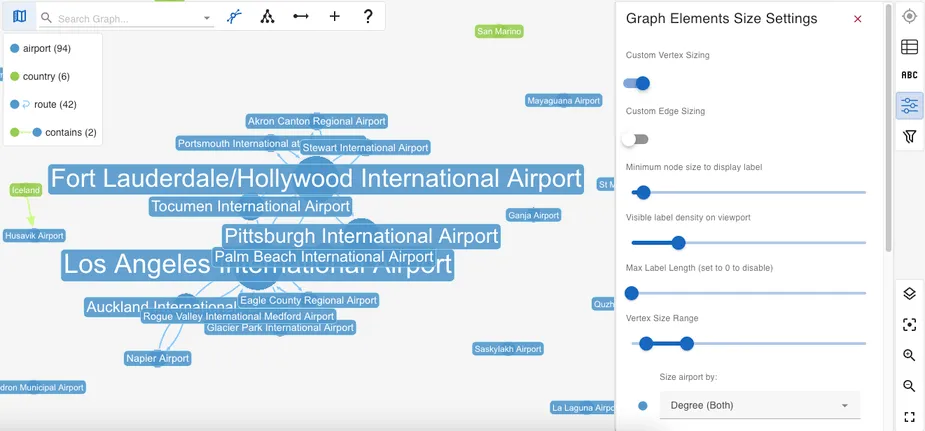925x431 pixels.
Task: Toggle contains legend entry visibility
Action: (53, 132)
